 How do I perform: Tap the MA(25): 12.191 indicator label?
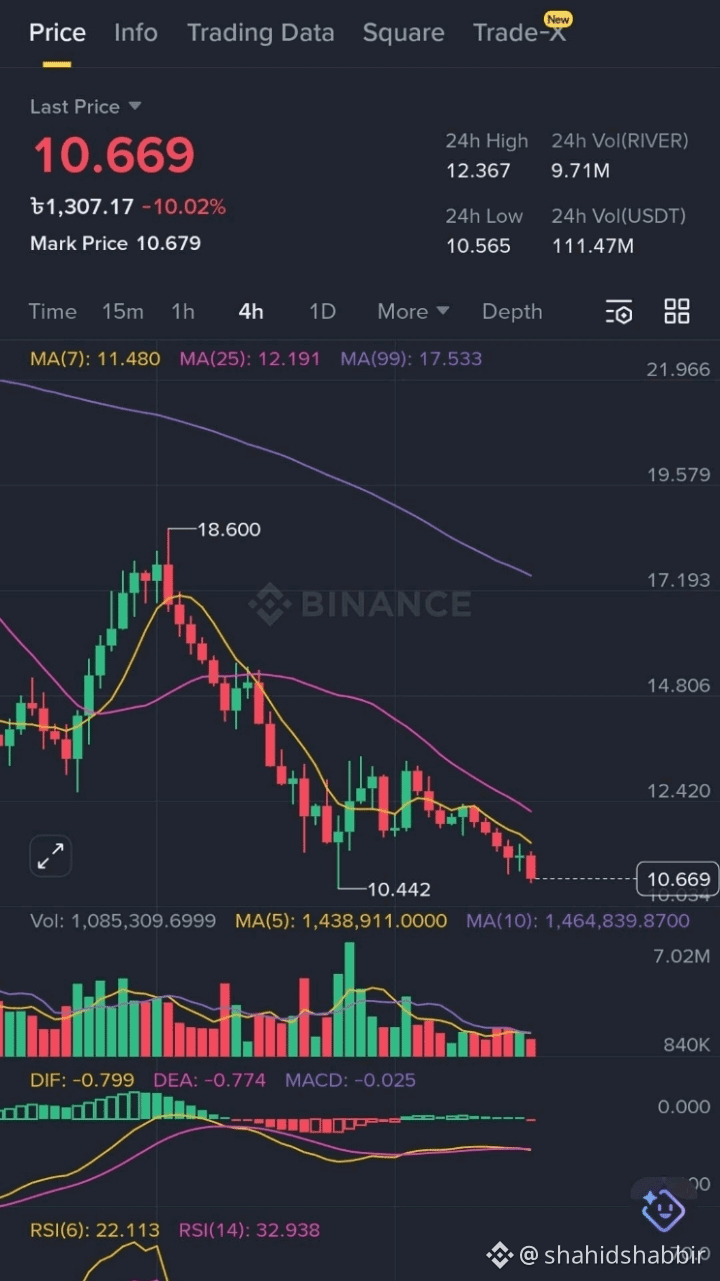(250, 358)
